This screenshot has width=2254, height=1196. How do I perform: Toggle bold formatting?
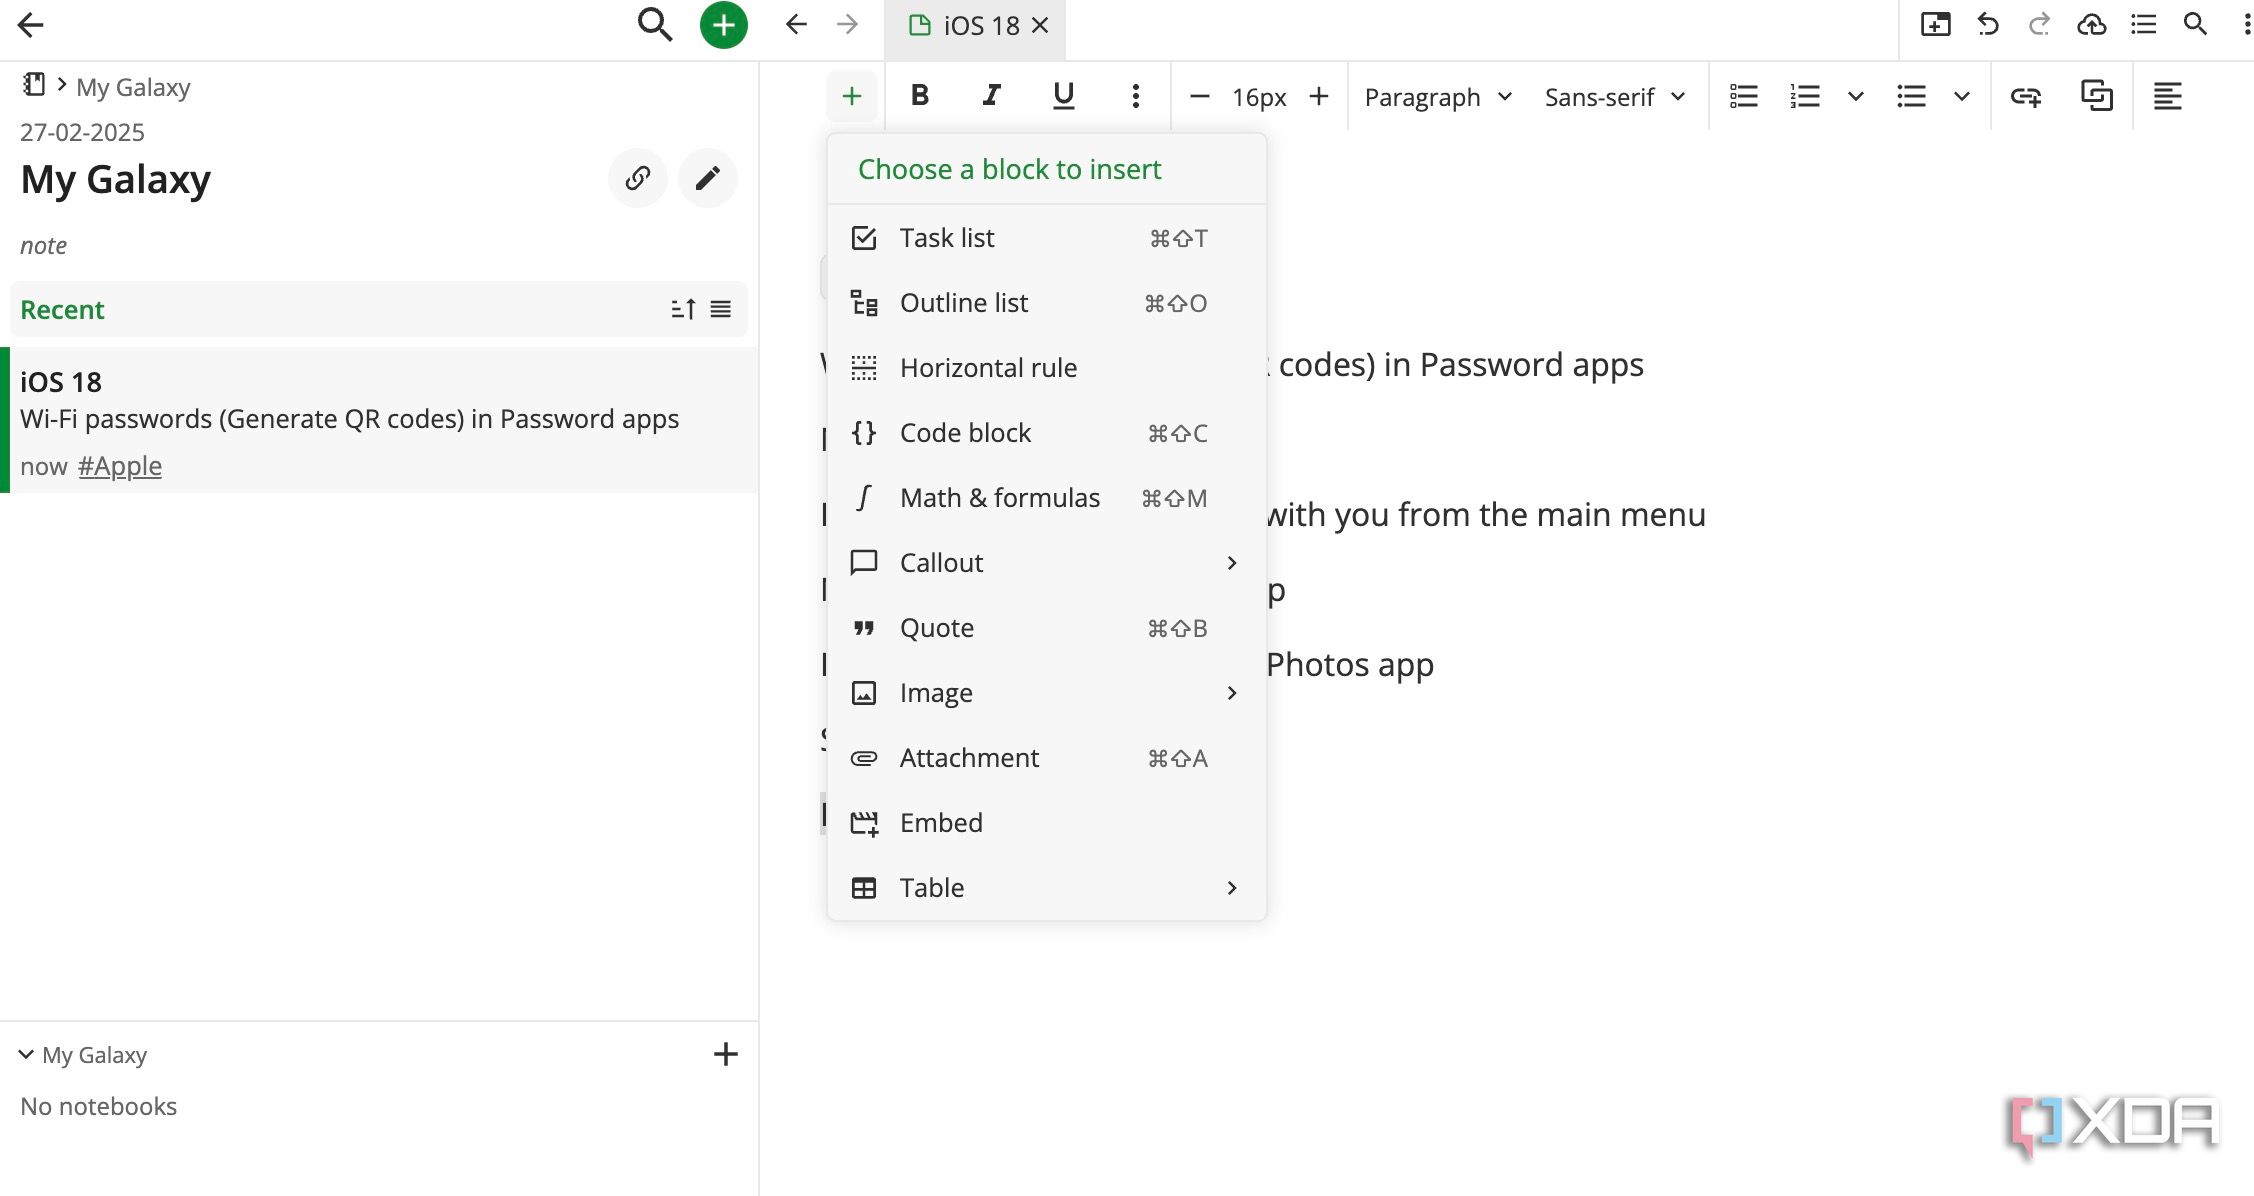[920, 96]
